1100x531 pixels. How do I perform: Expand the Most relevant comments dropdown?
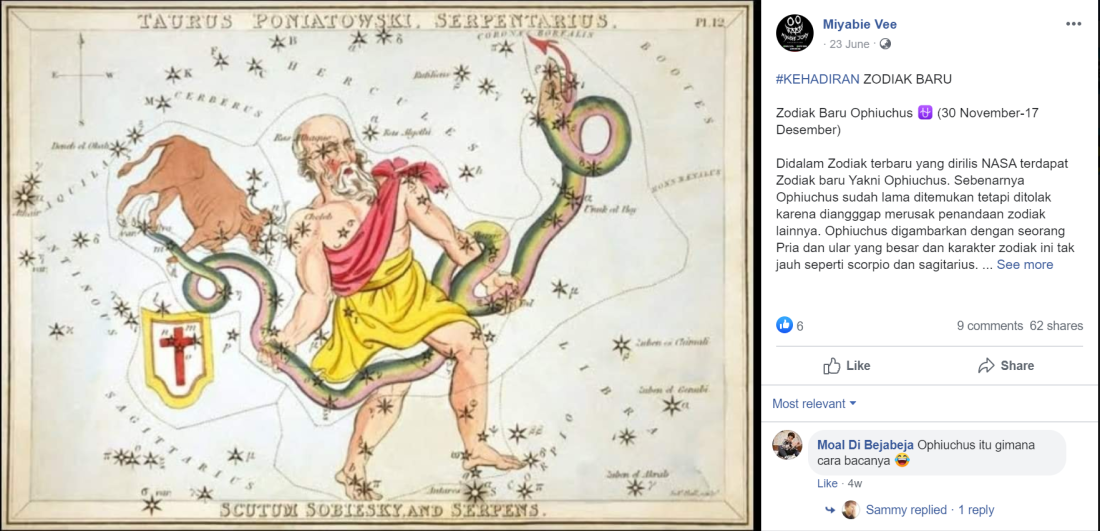click(x=814, y=403)
